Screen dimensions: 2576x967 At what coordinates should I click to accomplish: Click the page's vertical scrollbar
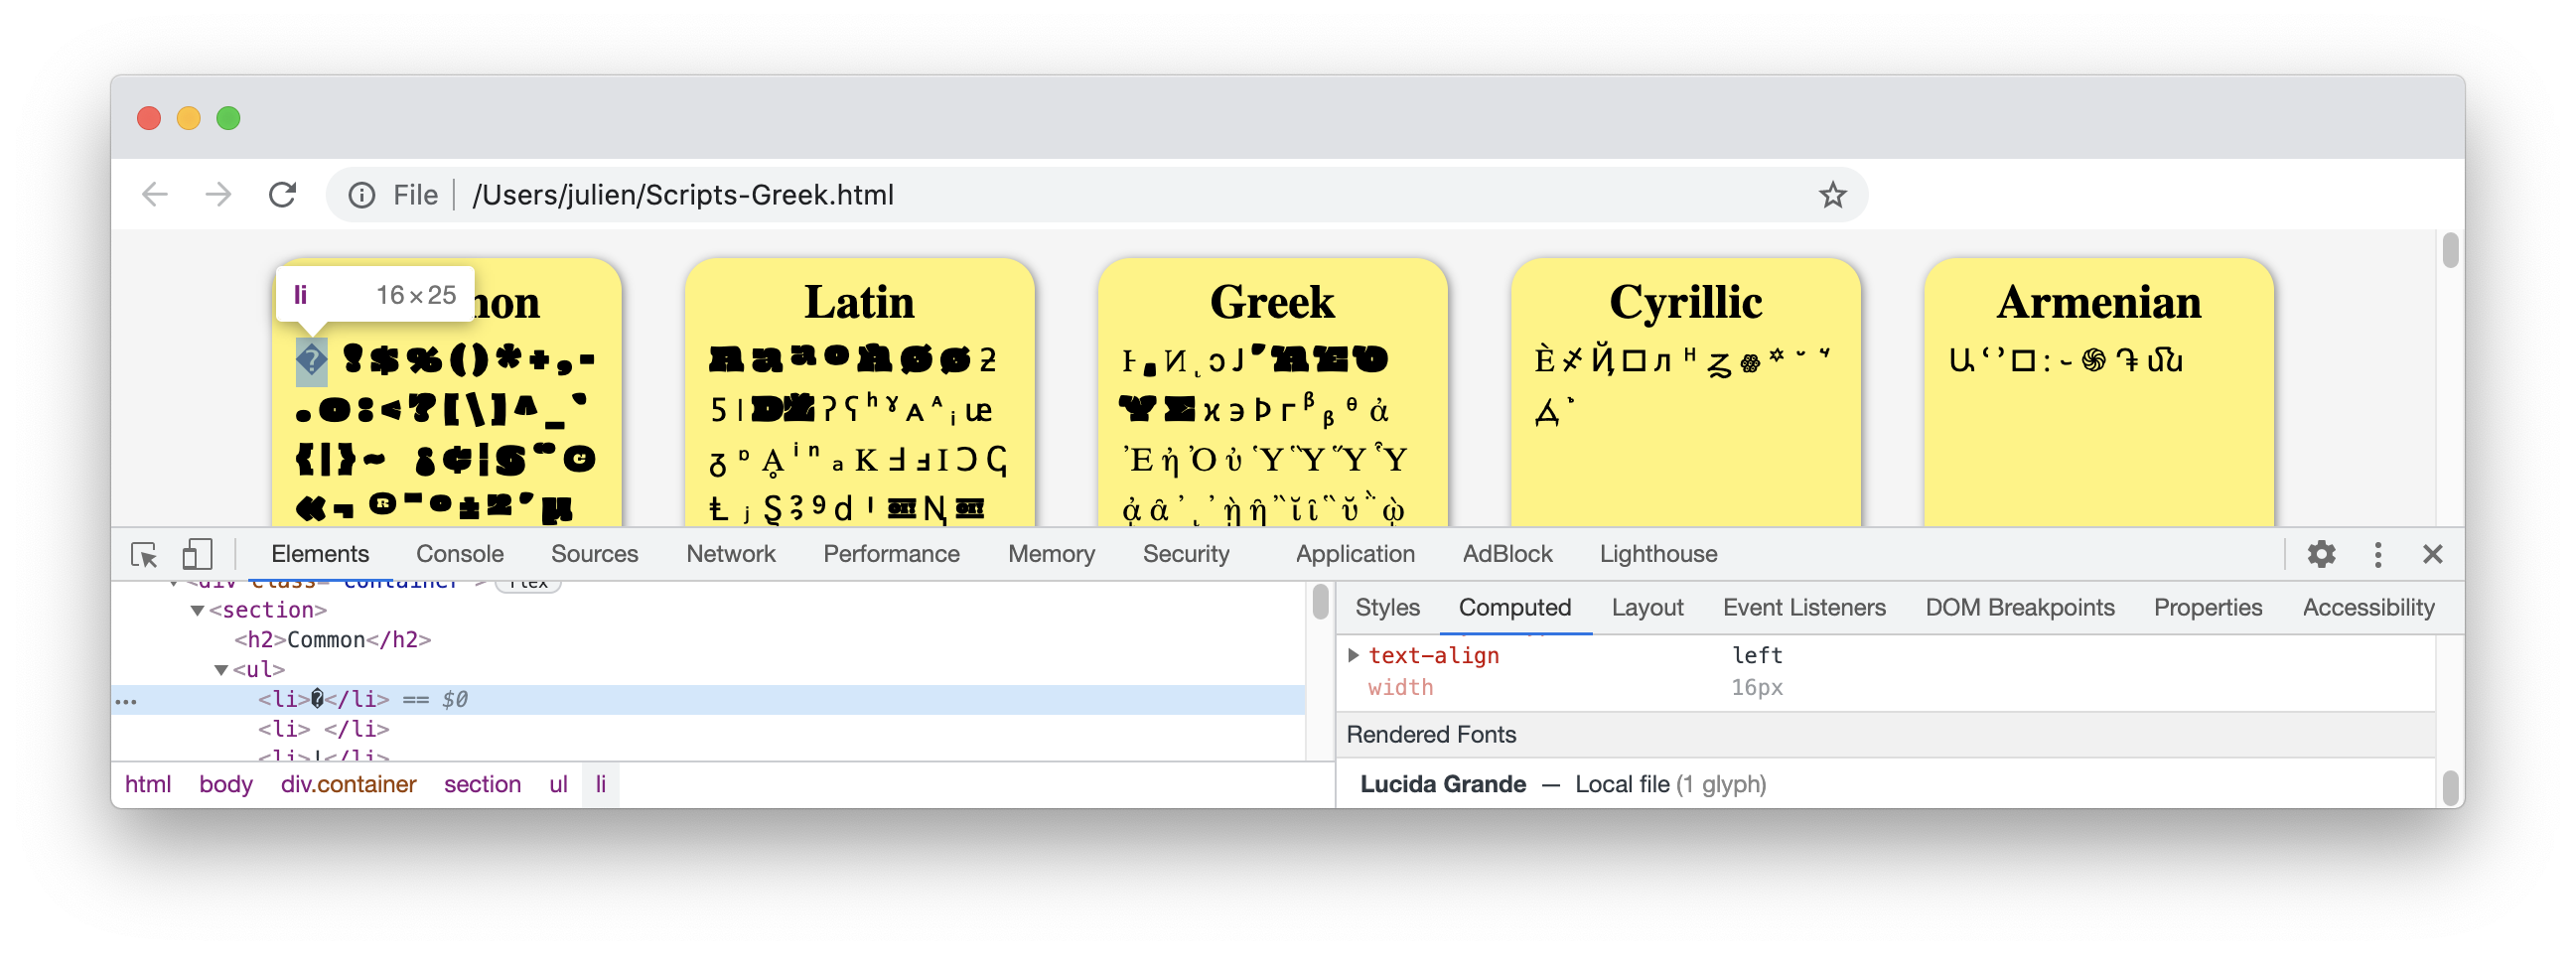point(2449,252)
